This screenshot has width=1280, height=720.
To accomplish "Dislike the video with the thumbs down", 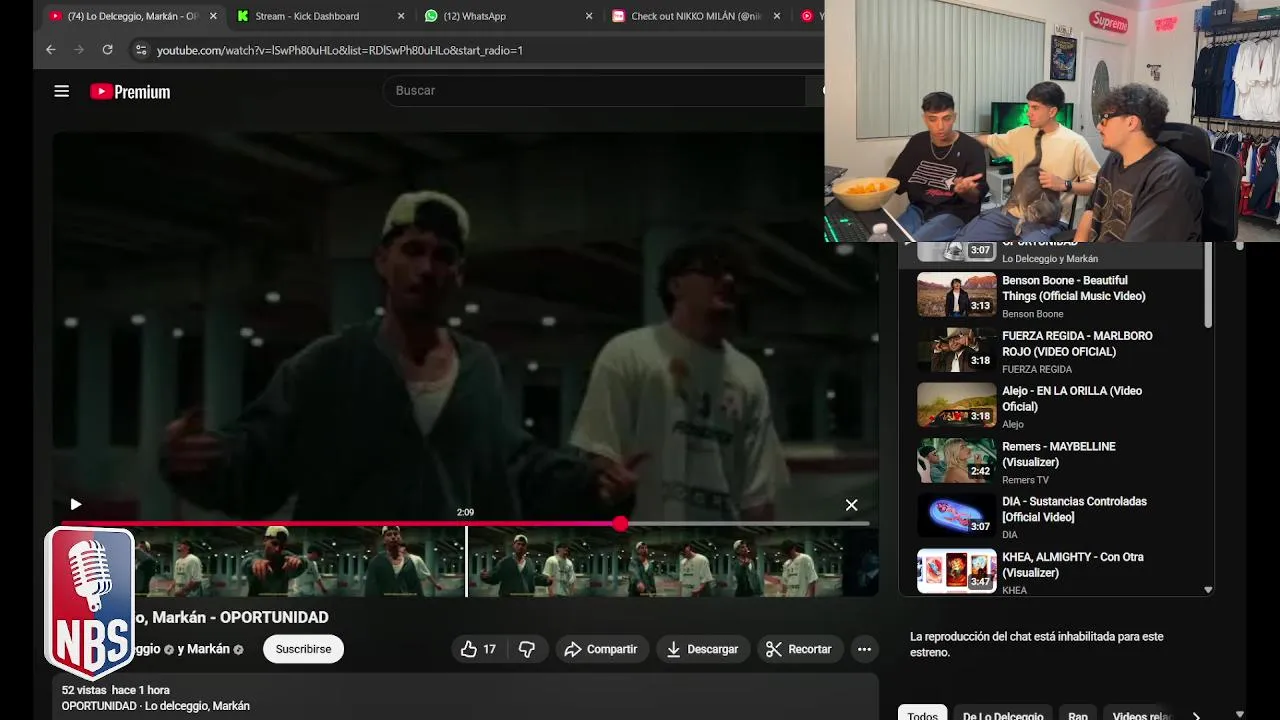I will coord(527,649).
